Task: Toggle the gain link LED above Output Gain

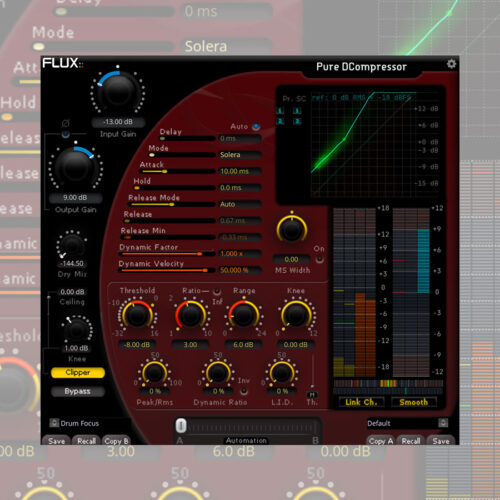Action: tap(66, 134)
